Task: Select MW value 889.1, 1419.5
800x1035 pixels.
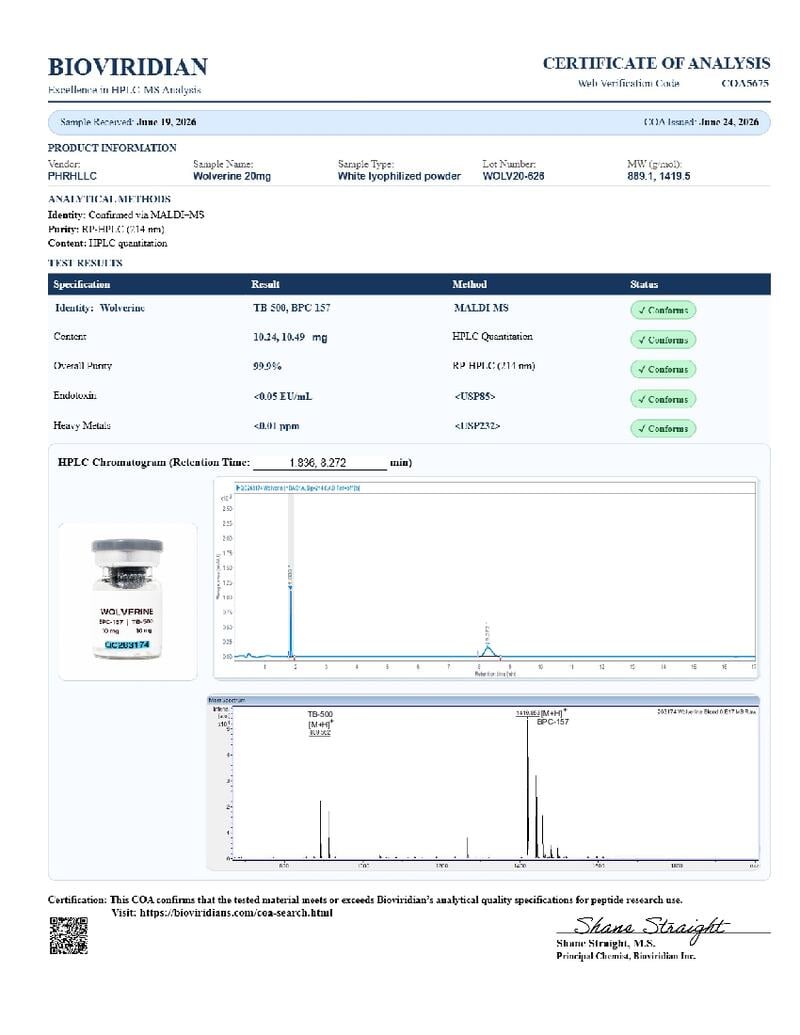Action: pyautogui.click(x=658, y=176)
